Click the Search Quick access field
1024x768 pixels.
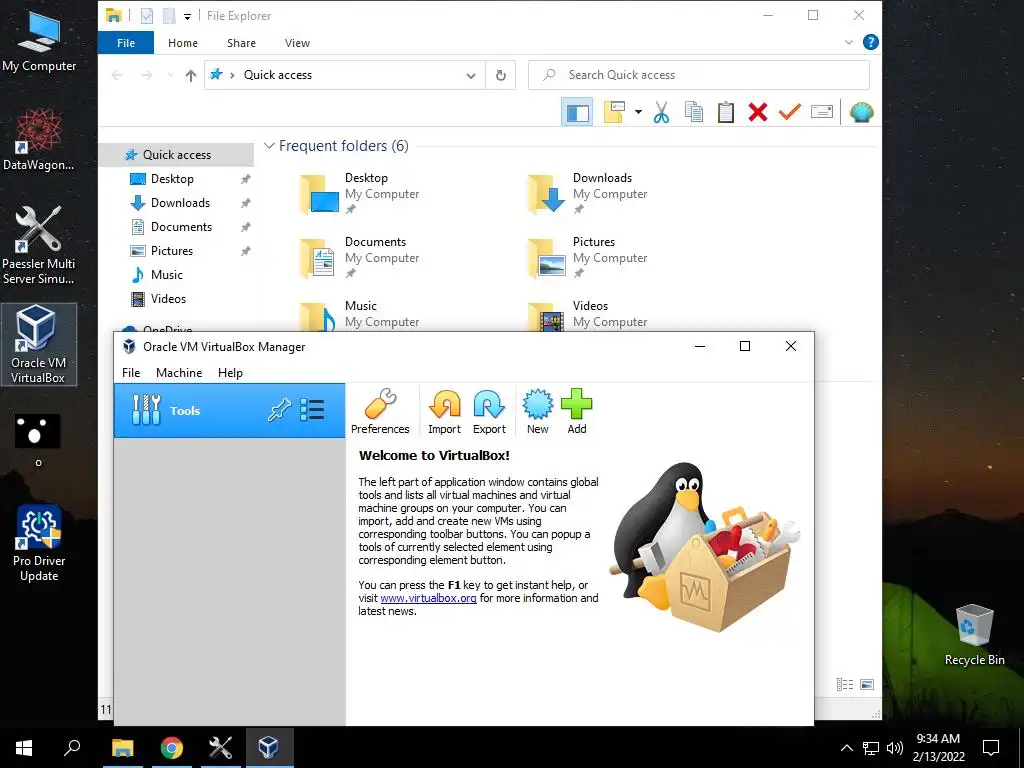coord(699,75)
